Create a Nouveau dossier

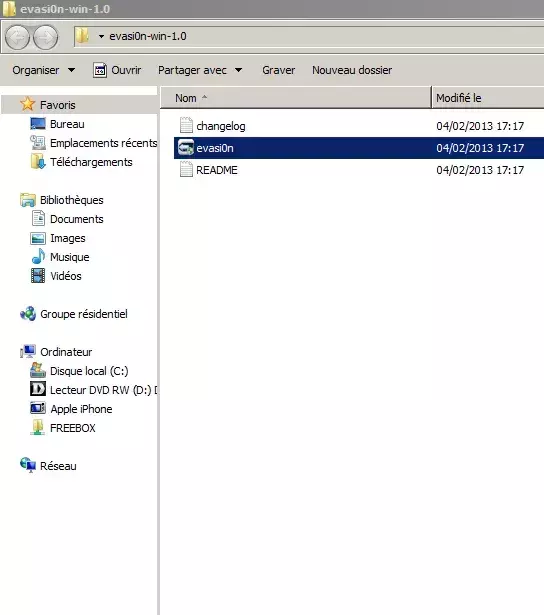click(352, 70)
